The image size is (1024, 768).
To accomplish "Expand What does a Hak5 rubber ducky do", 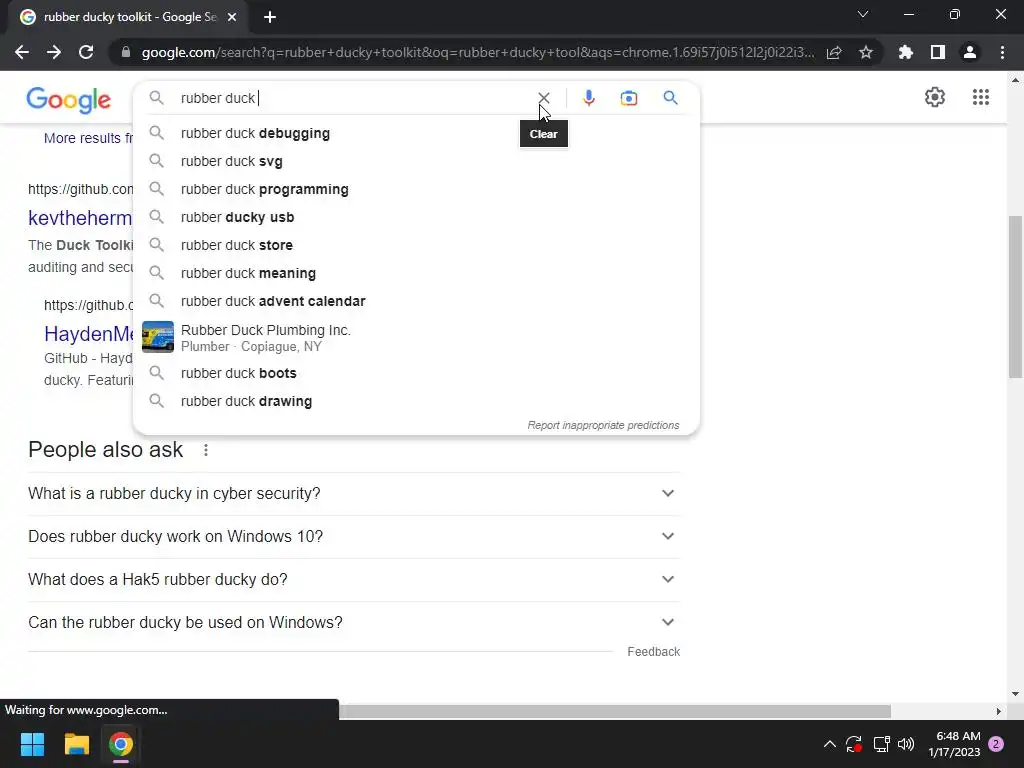I will pos(354,580).
